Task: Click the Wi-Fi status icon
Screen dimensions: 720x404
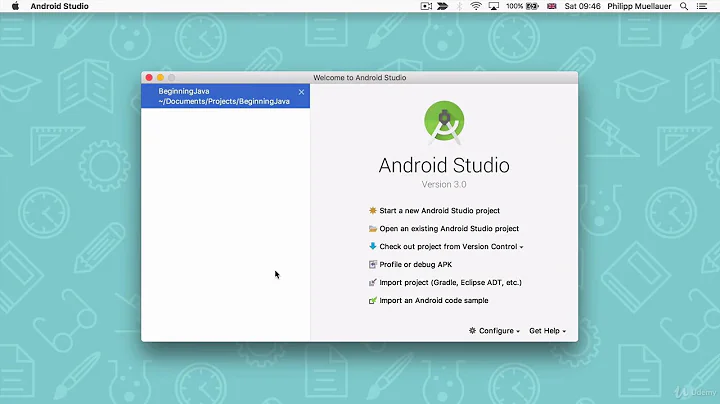Action: (476, 6)
